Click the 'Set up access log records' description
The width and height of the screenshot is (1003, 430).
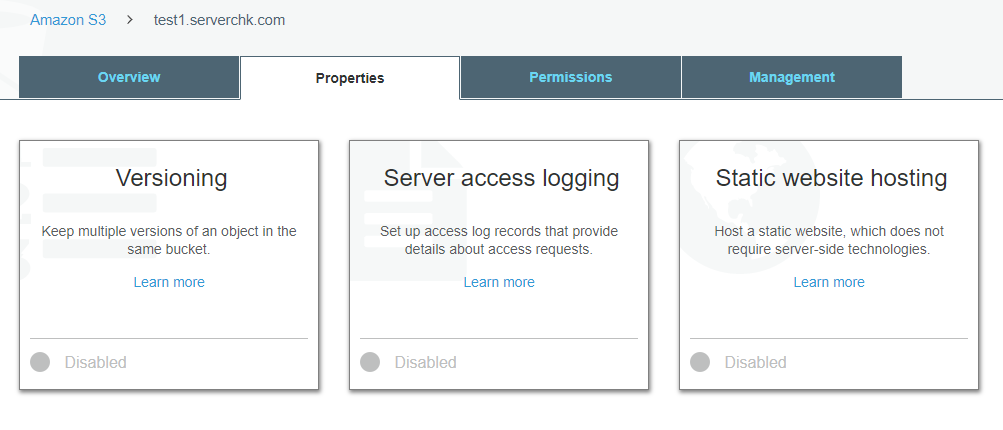point(499,240)
